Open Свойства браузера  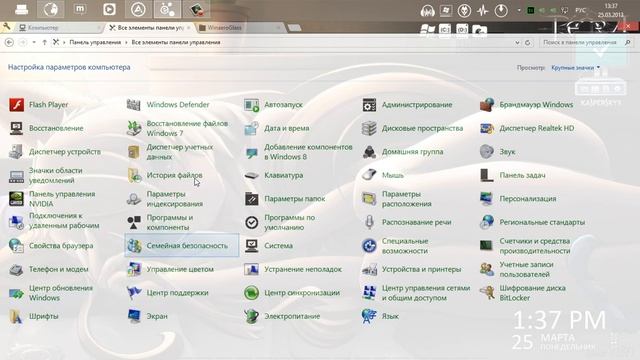(61, 246)
